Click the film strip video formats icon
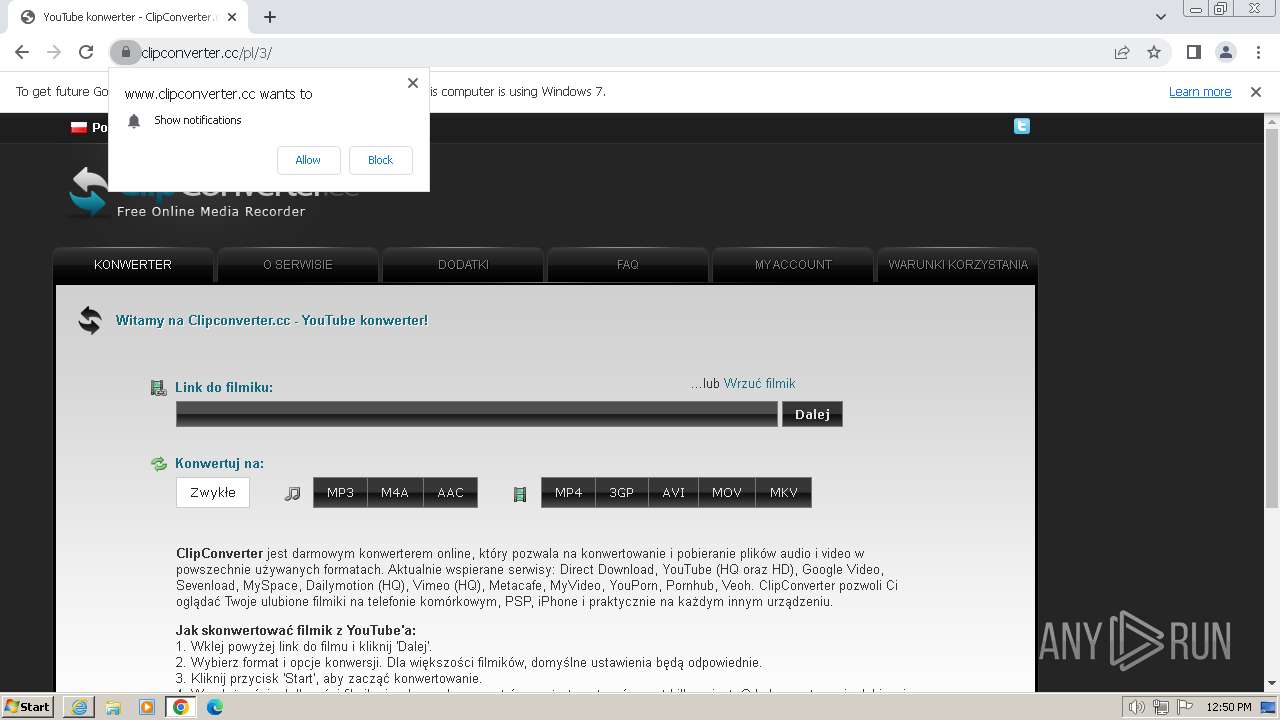This screenshot has height=720, width=1280. pos(520,494)
